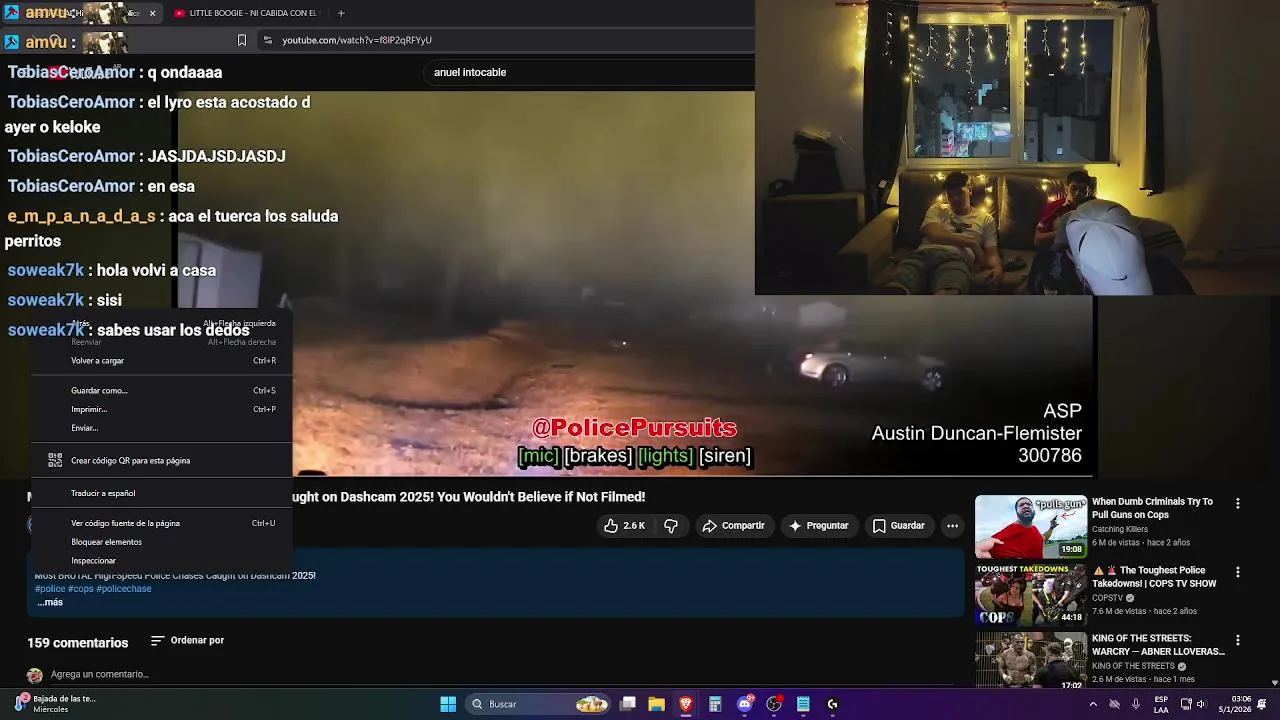Switch to 'LITTLE BOOGIE - NI CABIDA' tab
The image size is (1280, 720).
245,13
